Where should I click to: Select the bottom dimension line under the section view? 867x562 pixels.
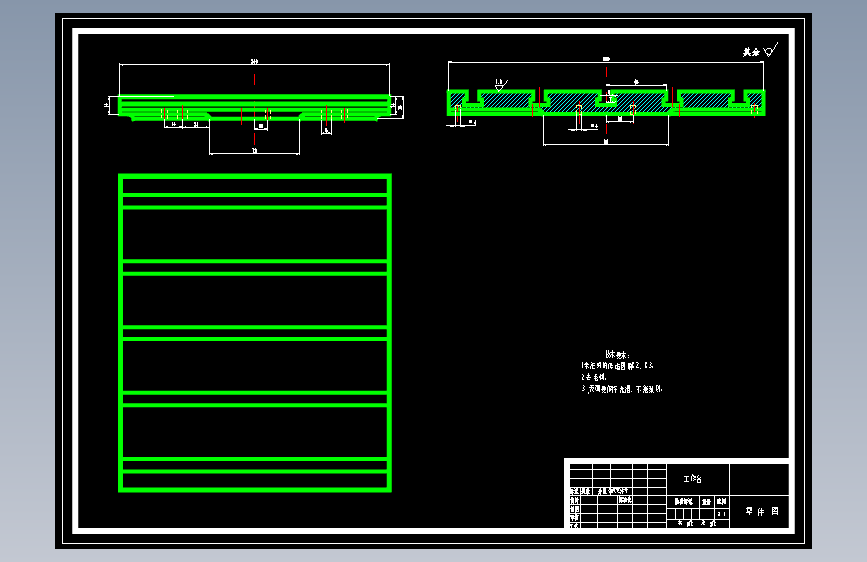pyautogui.click(x=606, y=144)
